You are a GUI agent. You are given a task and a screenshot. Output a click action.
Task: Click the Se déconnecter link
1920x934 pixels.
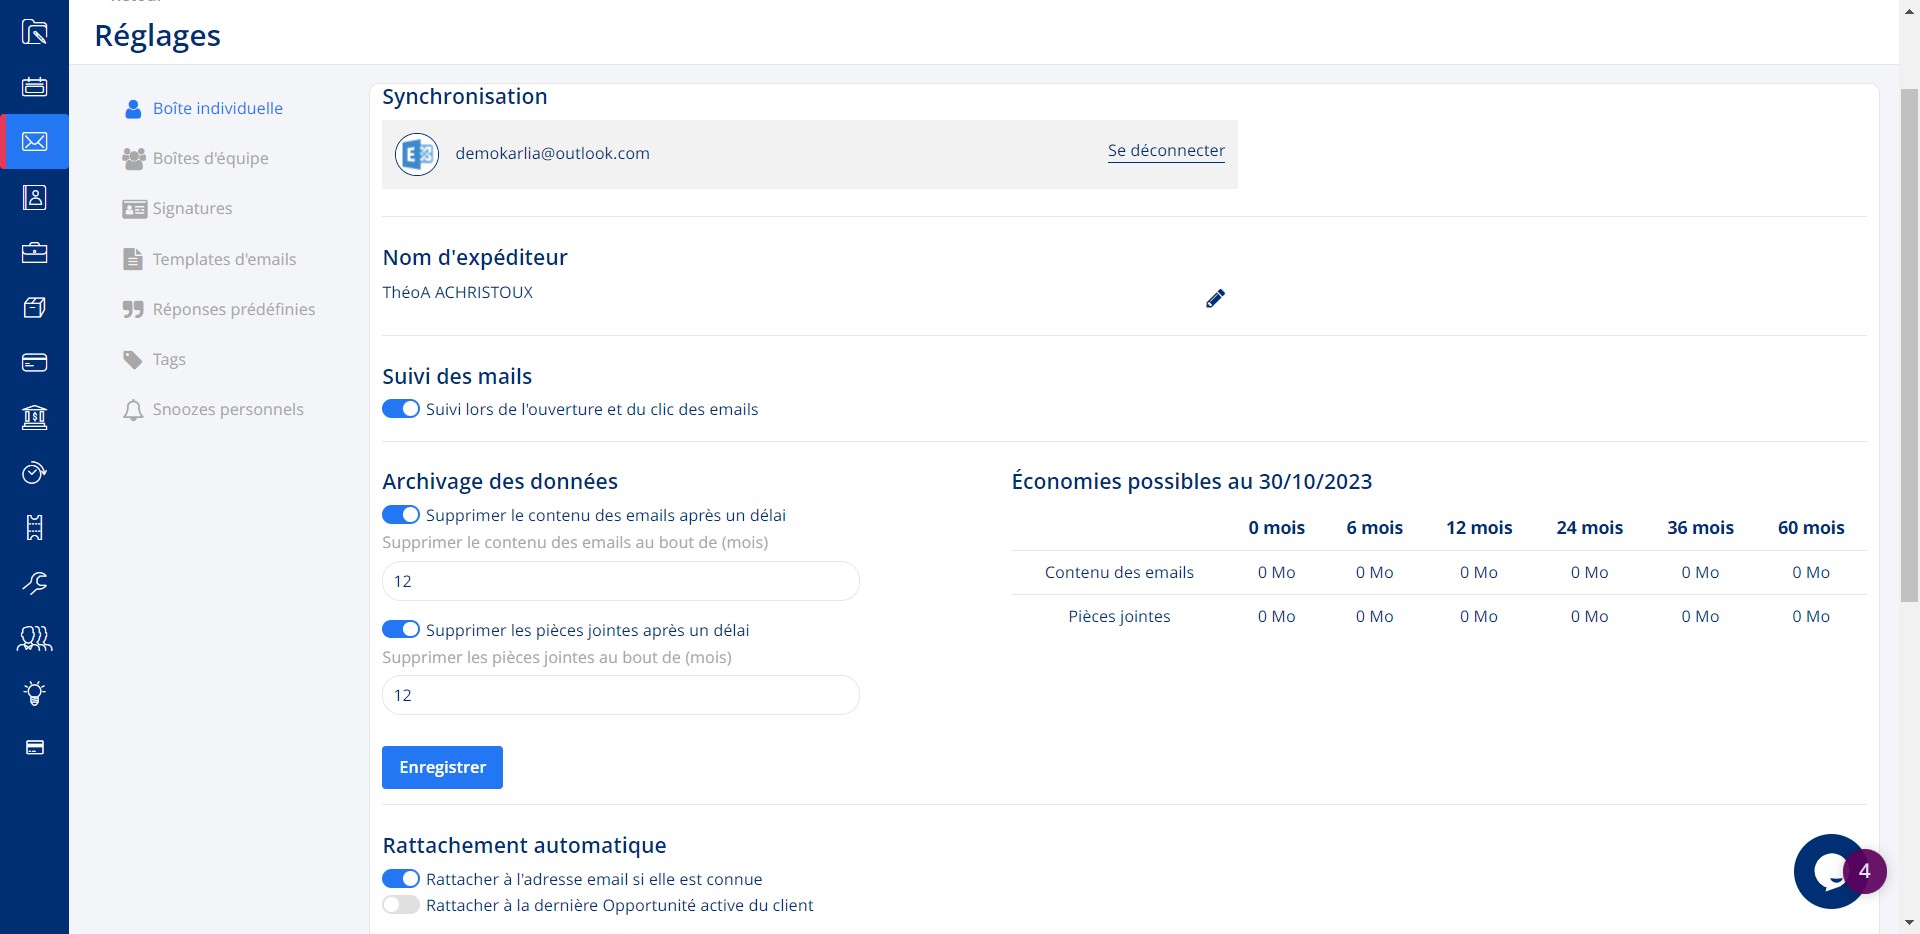1166,151
